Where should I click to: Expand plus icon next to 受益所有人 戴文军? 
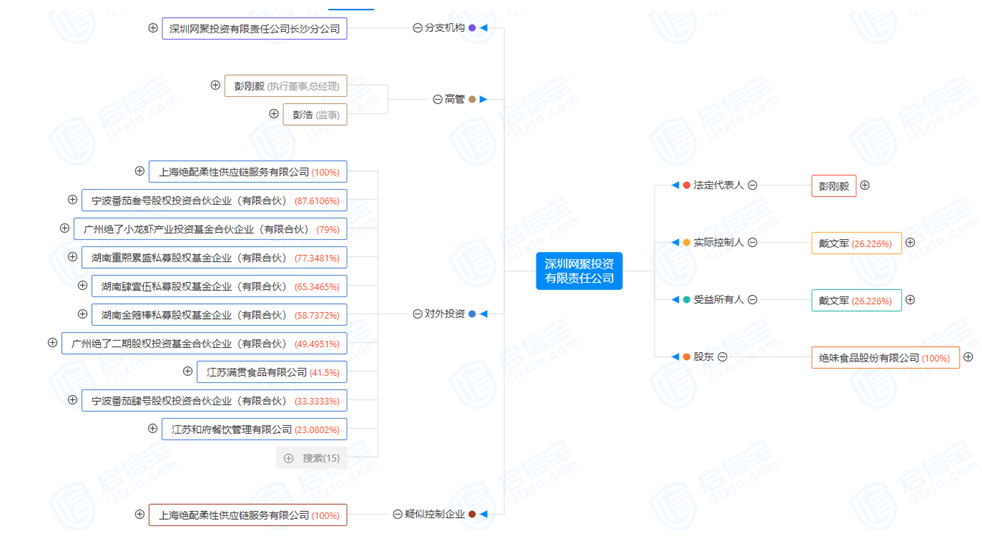tap(910, 299)
